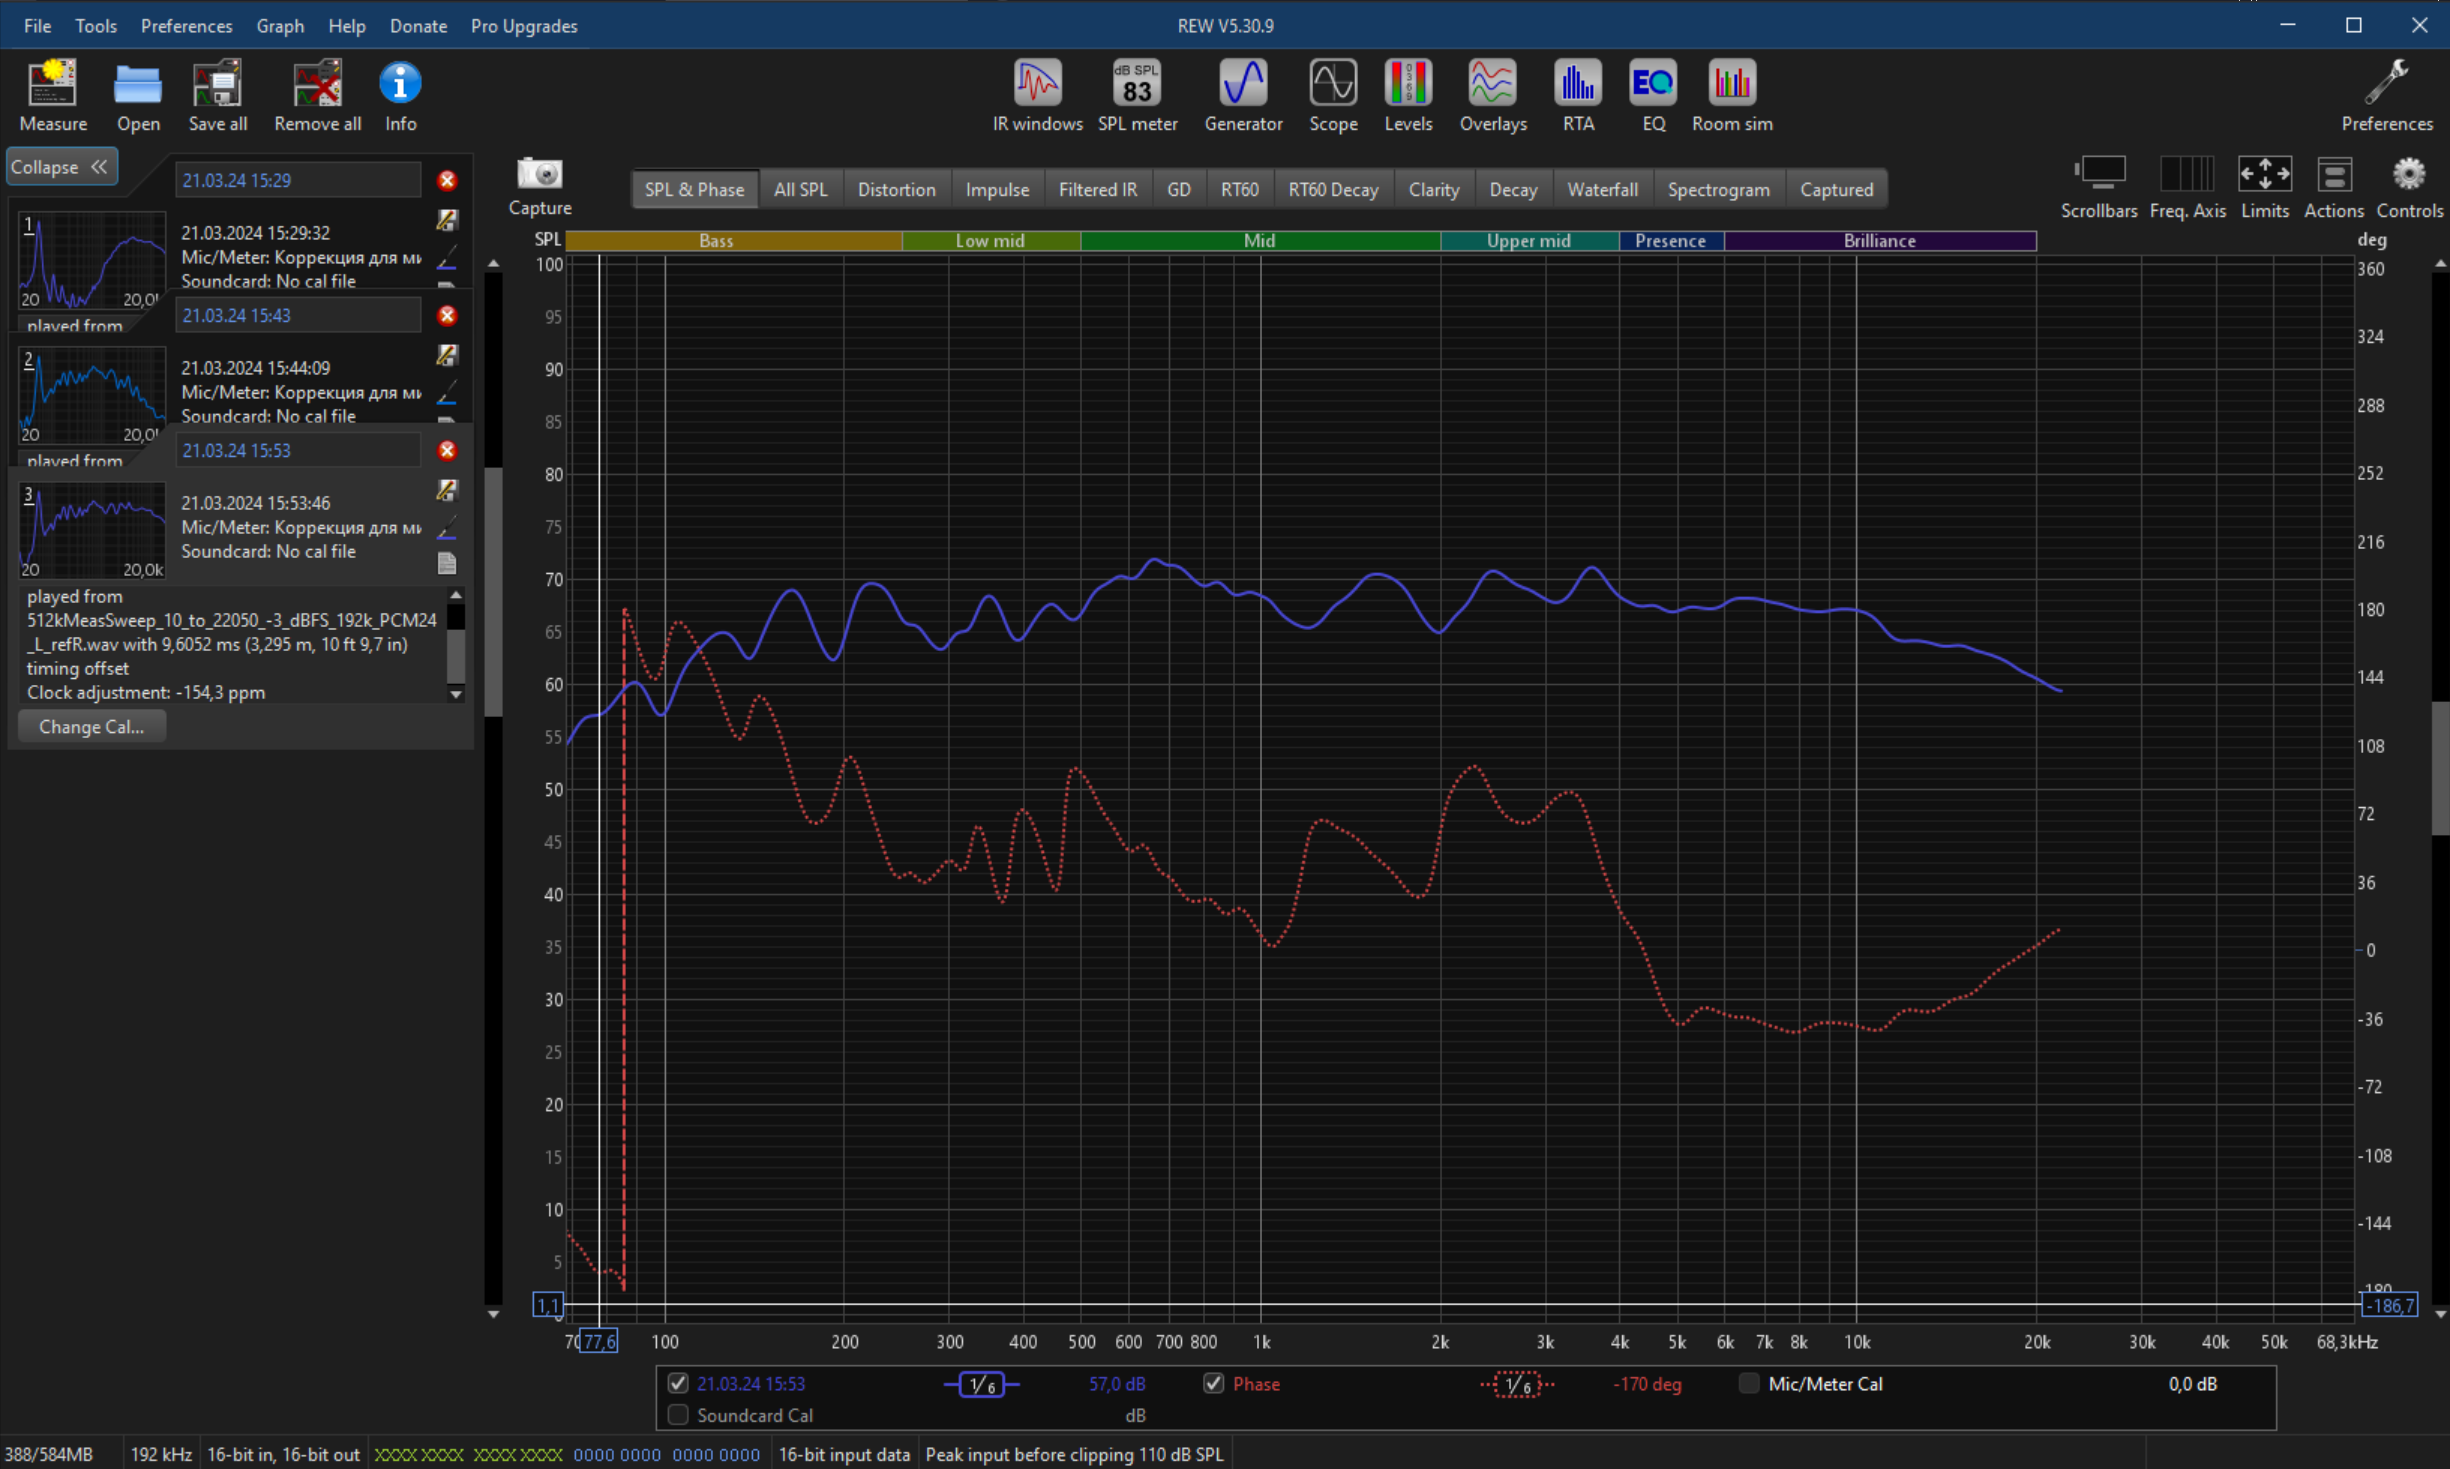The height and width of the screenshot is (1469, 2450).
Task: Change trace colour of measurement 15:53
Action: click(x=447, y=527)
